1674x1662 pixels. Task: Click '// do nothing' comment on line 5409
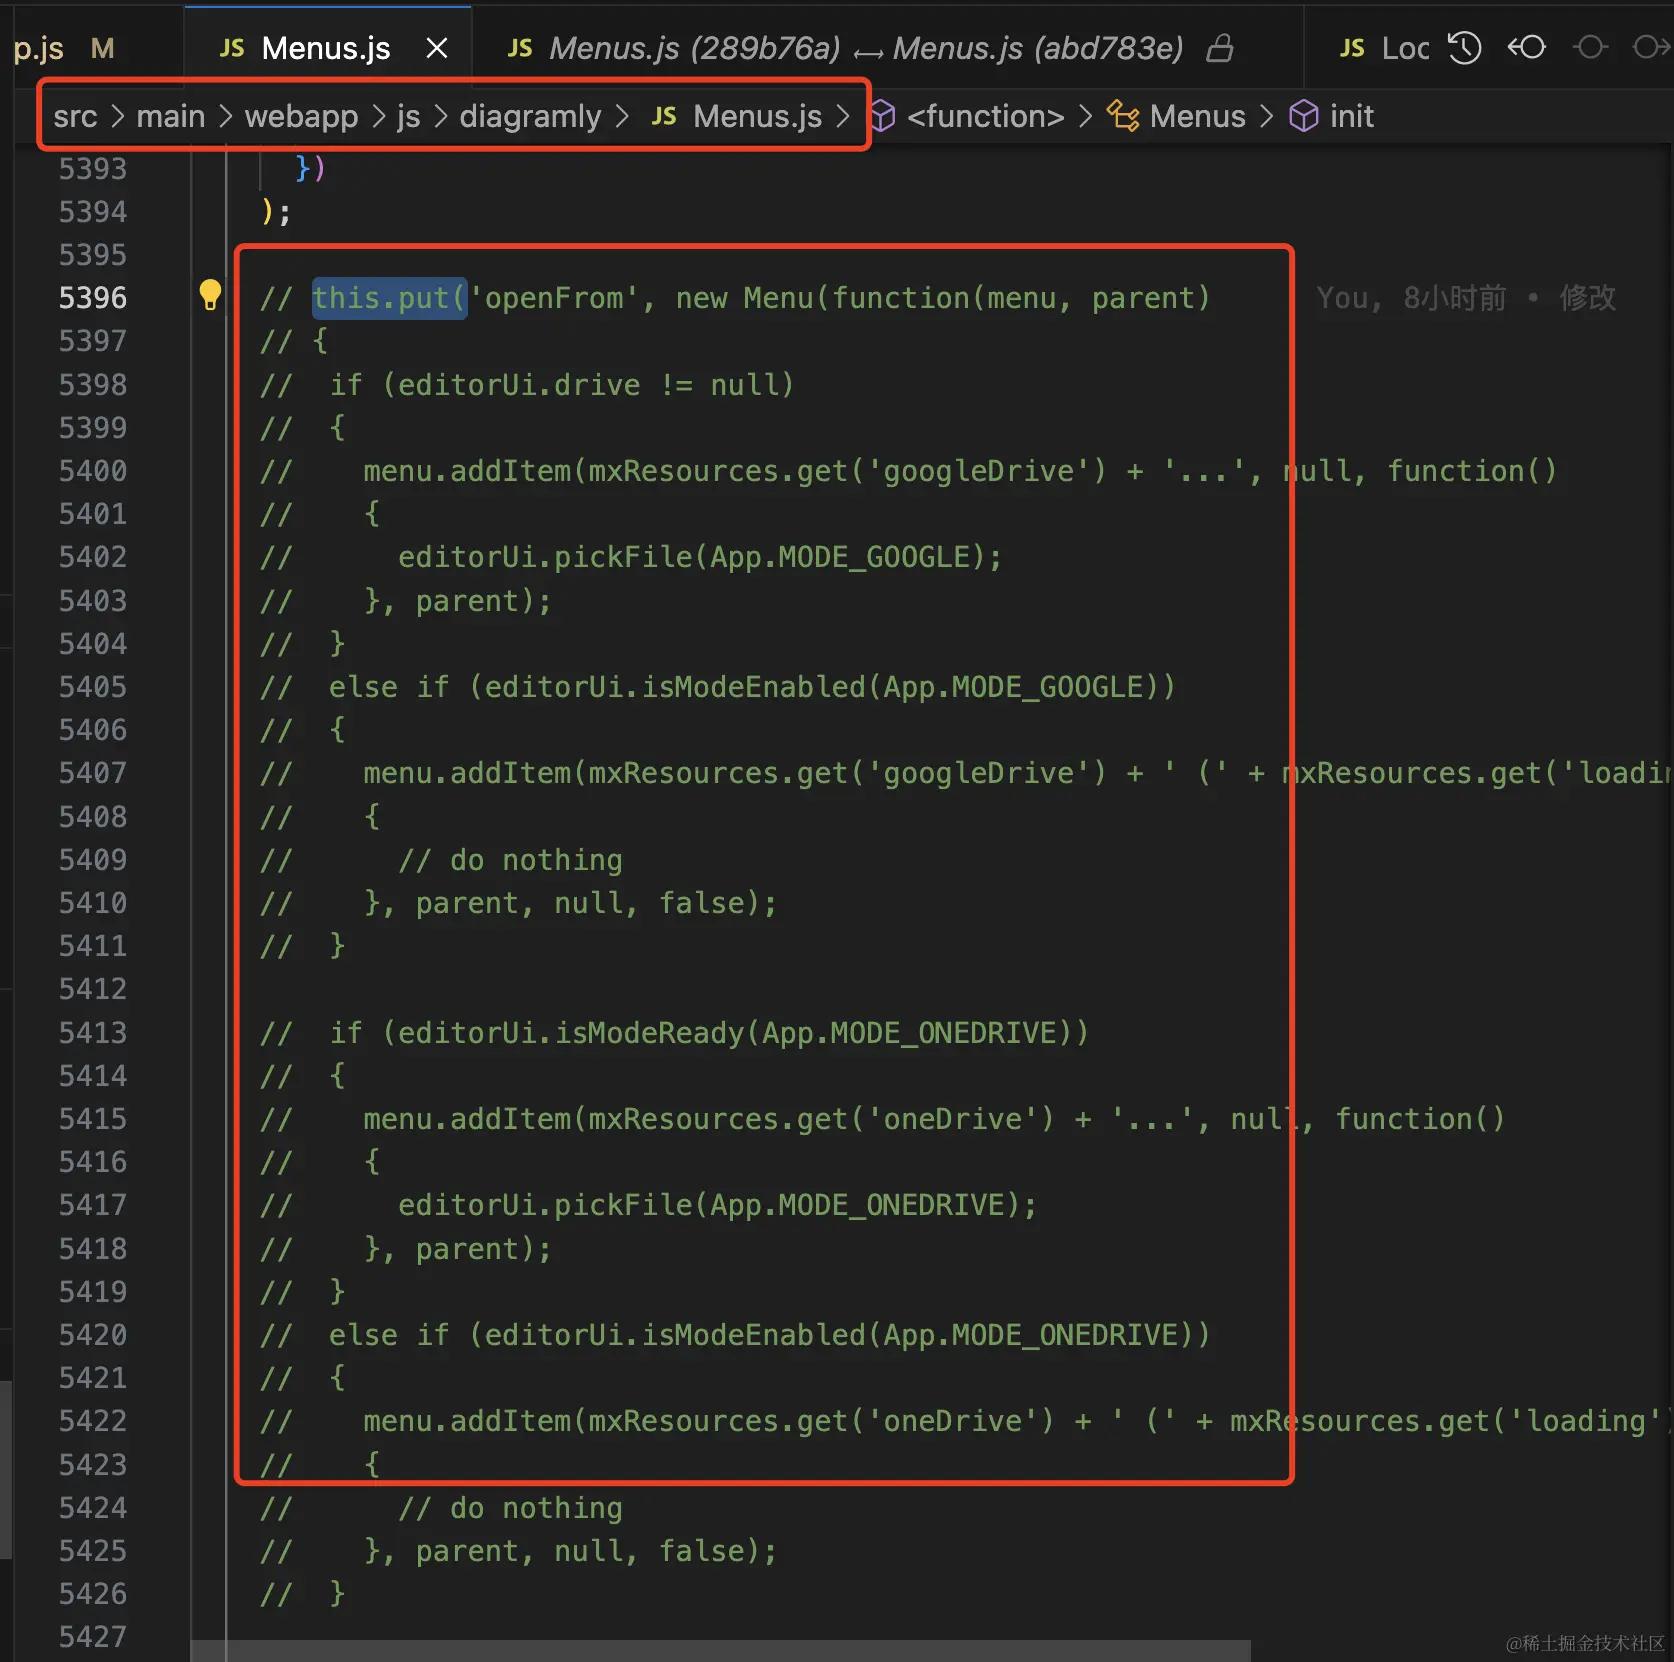pos(510,860)
